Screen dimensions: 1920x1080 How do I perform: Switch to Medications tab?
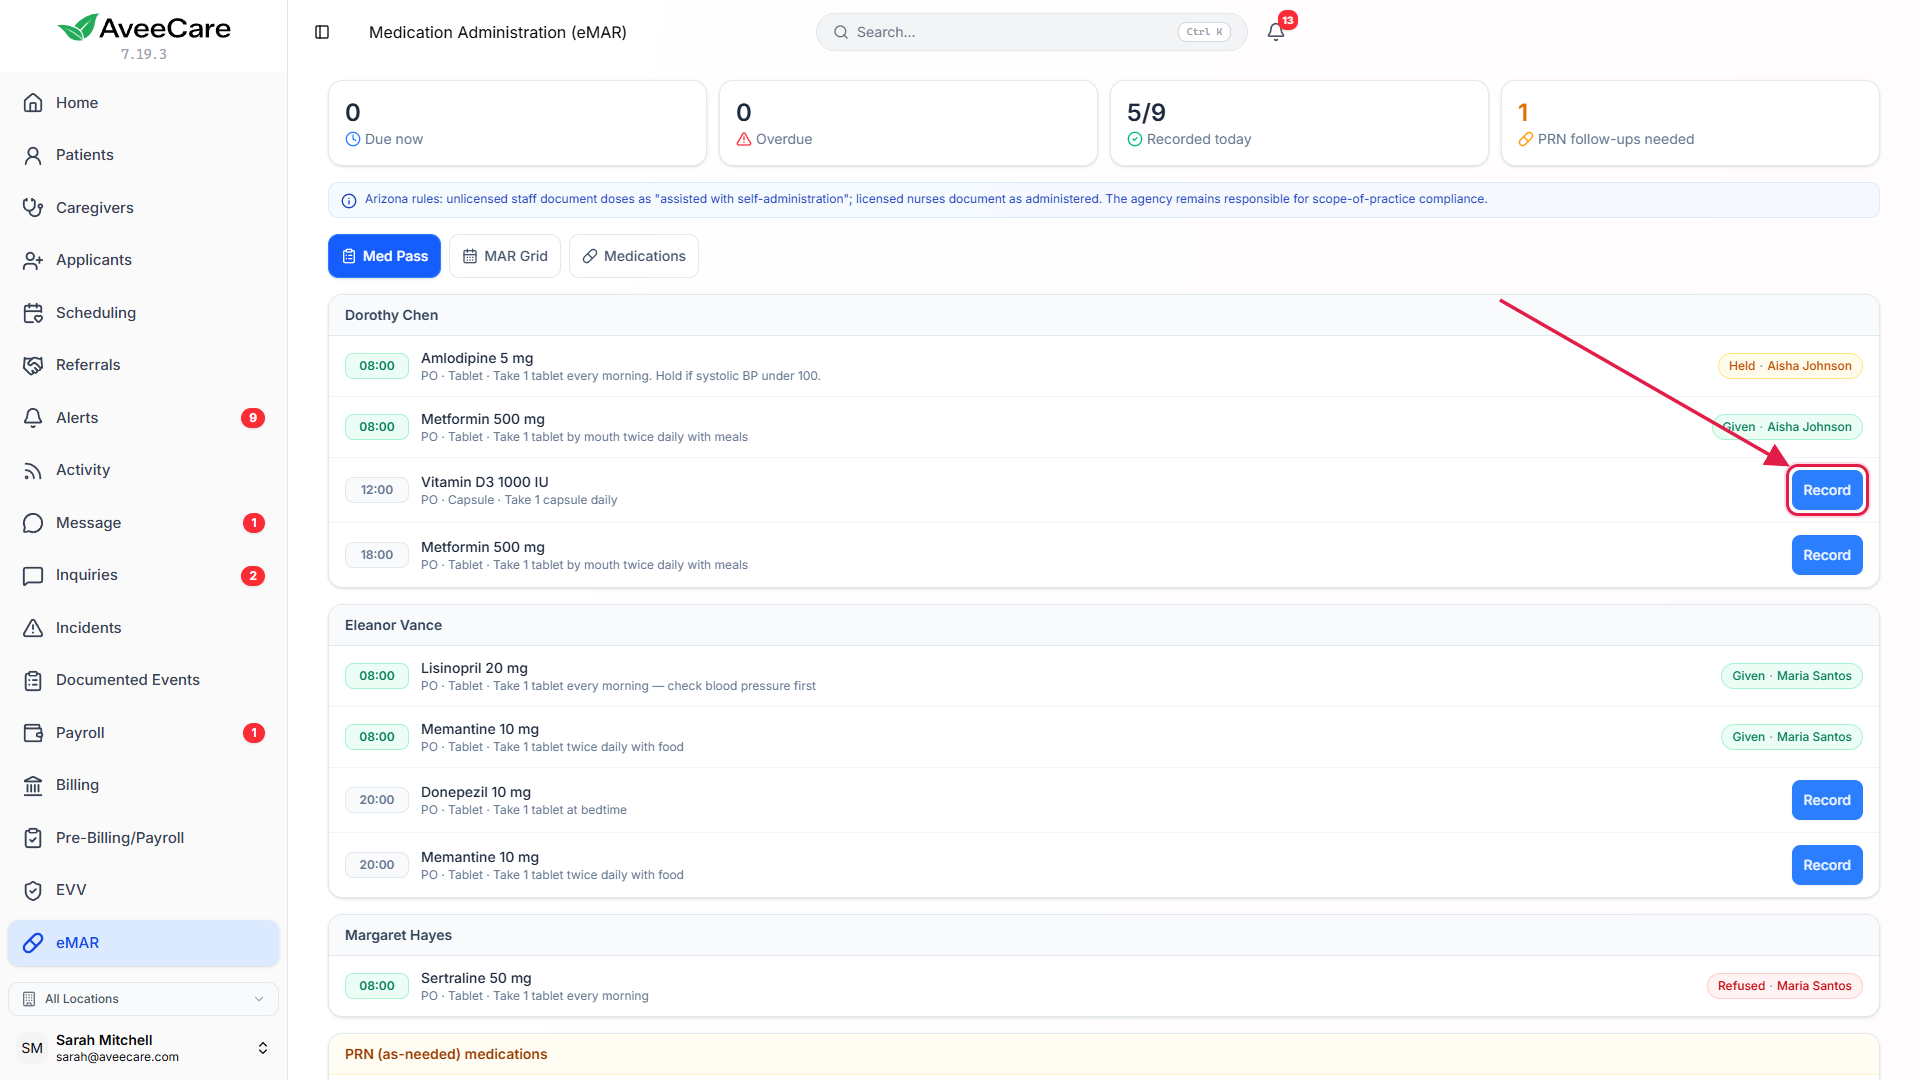pos(634,256)
